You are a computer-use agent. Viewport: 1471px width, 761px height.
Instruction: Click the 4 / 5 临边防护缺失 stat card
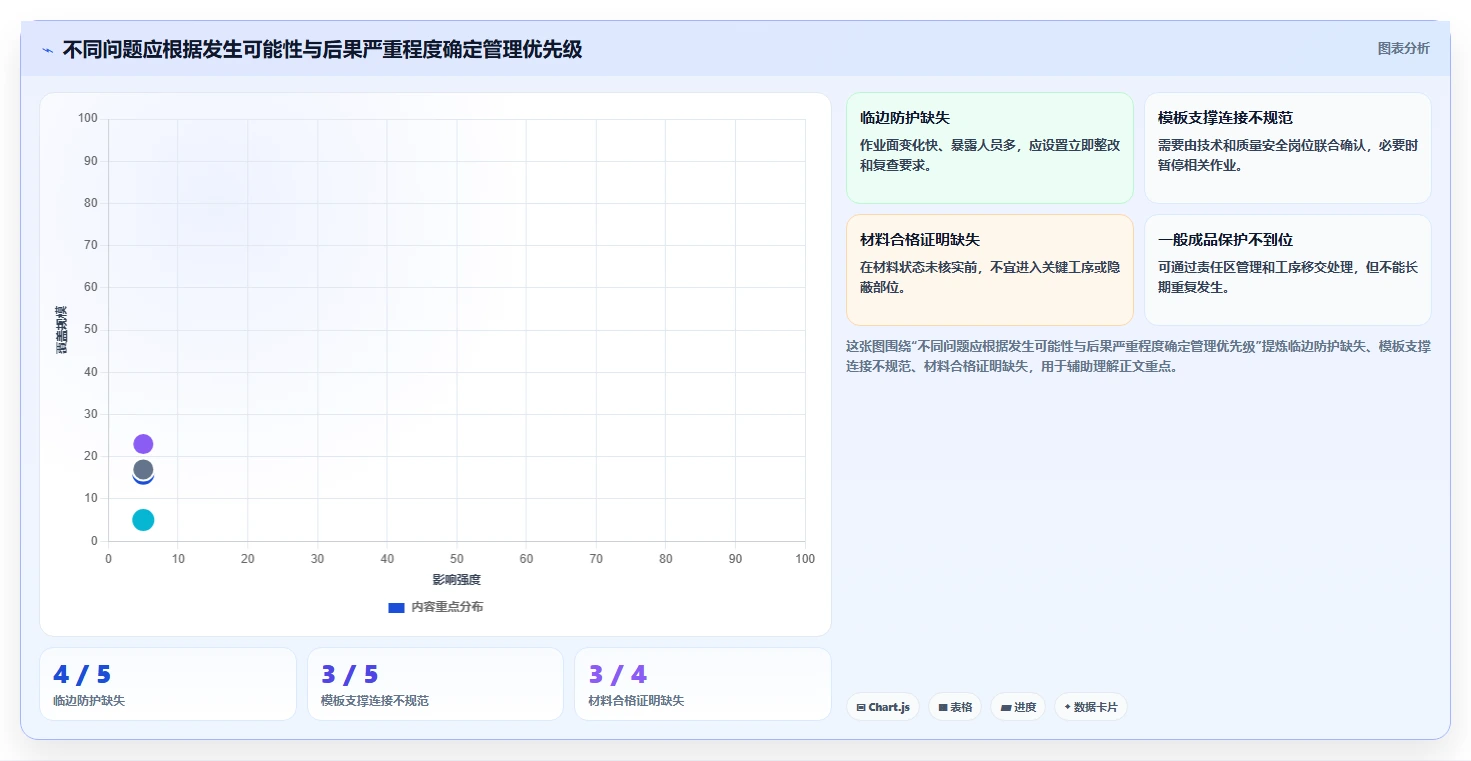click(x=168, y=684)
